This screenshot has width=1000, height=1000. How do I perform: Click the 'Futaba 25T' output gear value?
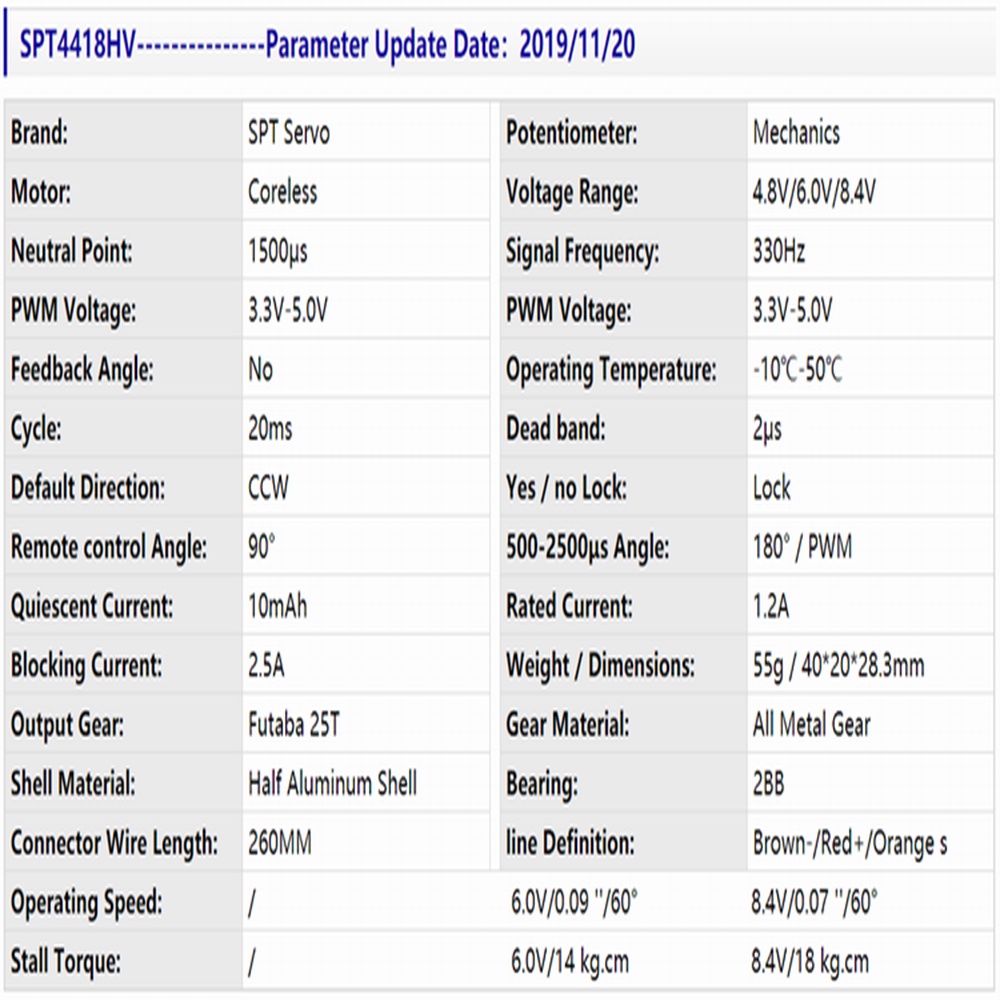point(293,725)
